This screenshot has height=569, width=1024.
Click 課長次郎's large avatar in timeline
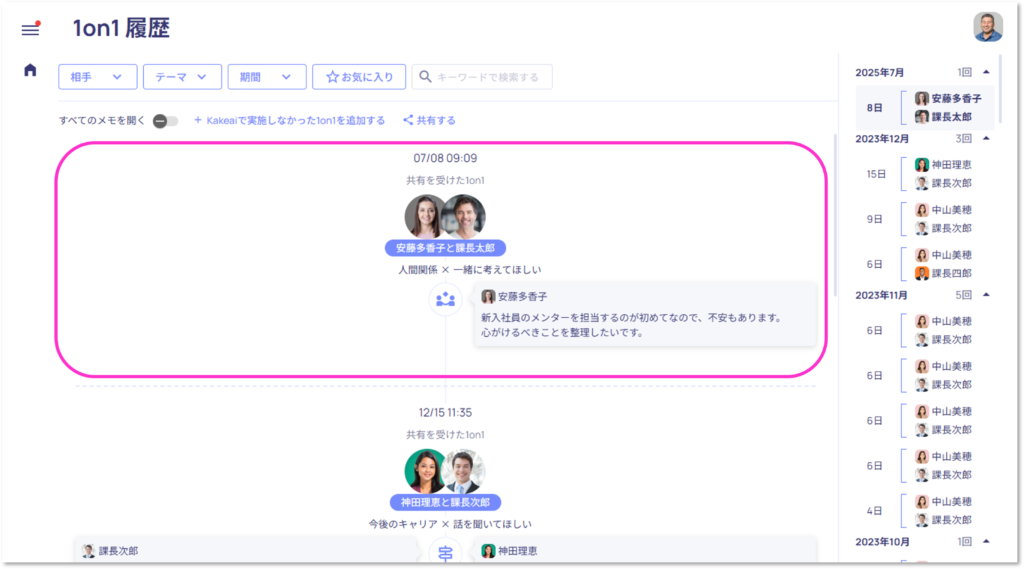pyautogui.click(x=465, y=470)
